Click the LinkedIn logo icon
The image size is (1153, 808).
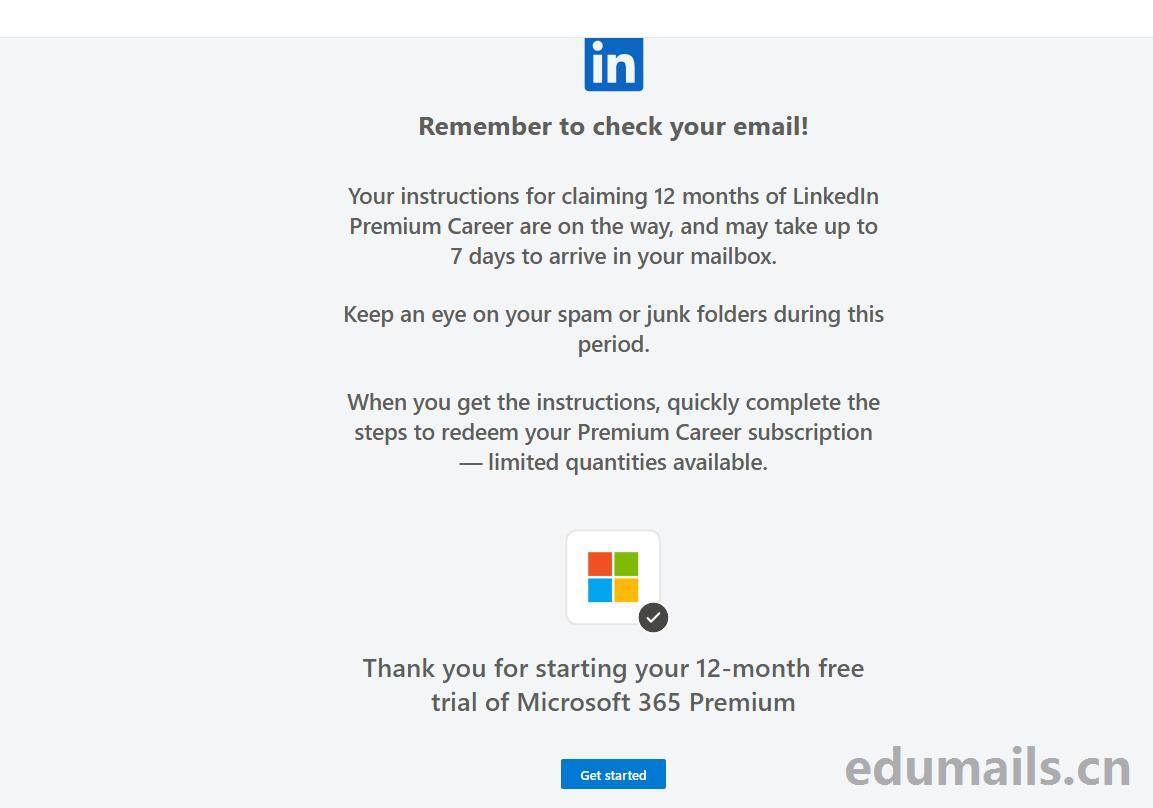pos(613,64)
